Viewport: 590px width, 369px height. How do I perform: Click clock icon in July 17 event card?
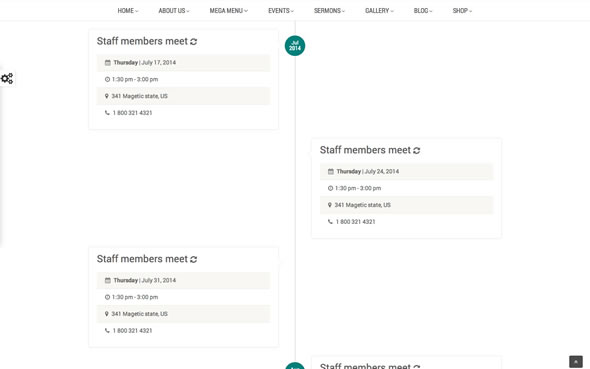[x=107, y=79]
